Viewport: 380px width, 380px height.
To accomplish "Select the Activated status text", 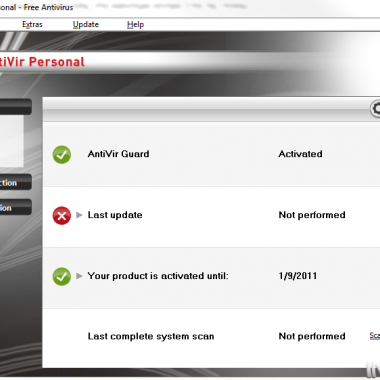I will (x=300, y=154).
